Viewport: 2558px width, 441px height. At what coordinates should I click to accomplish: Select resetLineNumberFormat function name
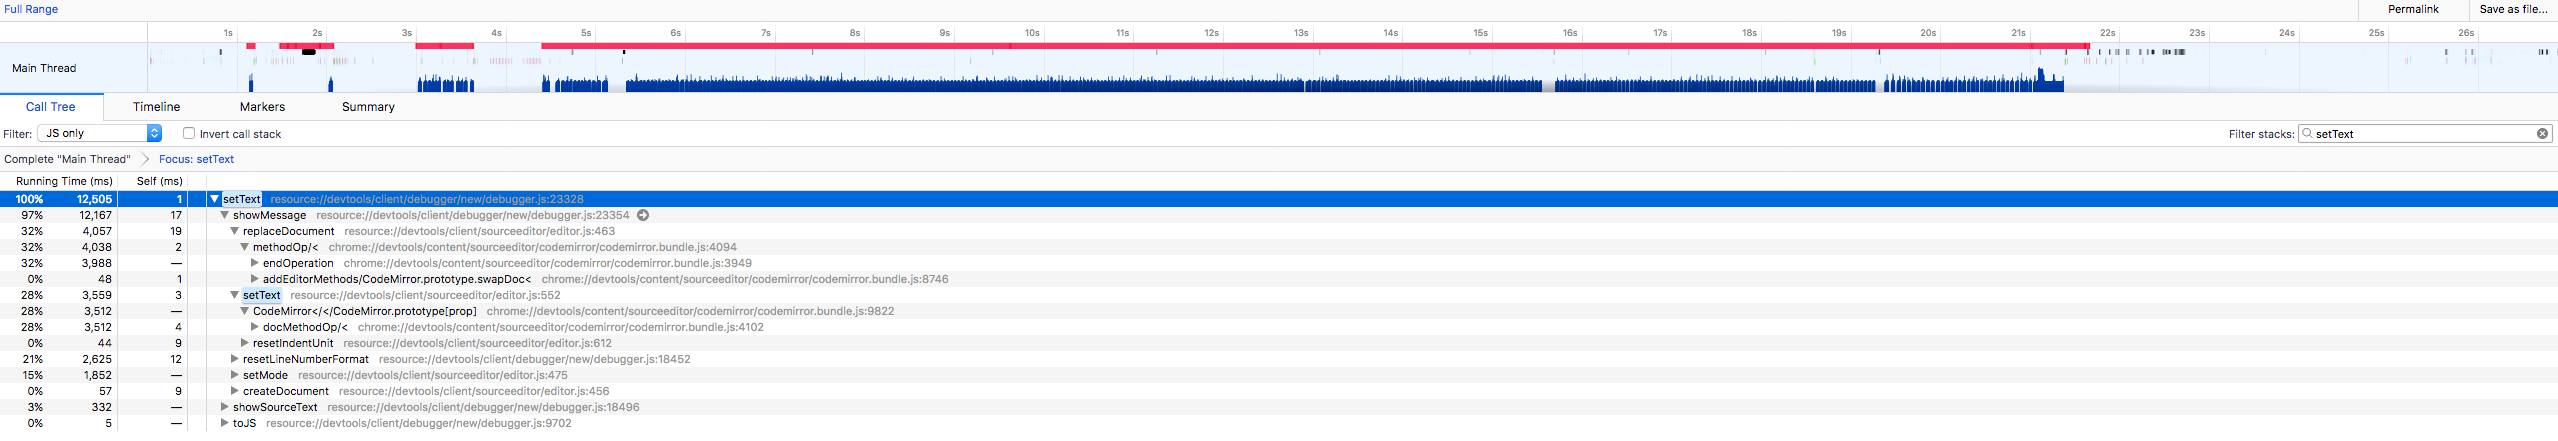pos(306,359)
